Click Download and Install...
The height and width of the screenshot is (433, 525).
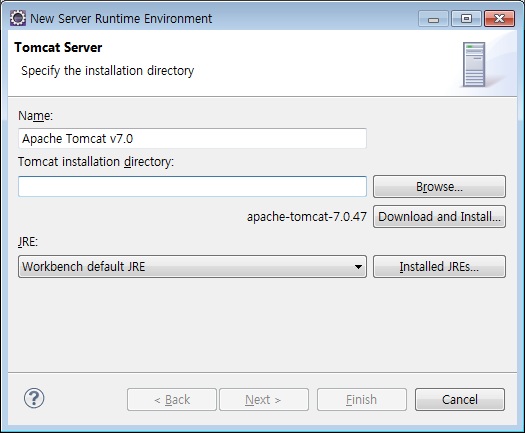coord(439,217)
